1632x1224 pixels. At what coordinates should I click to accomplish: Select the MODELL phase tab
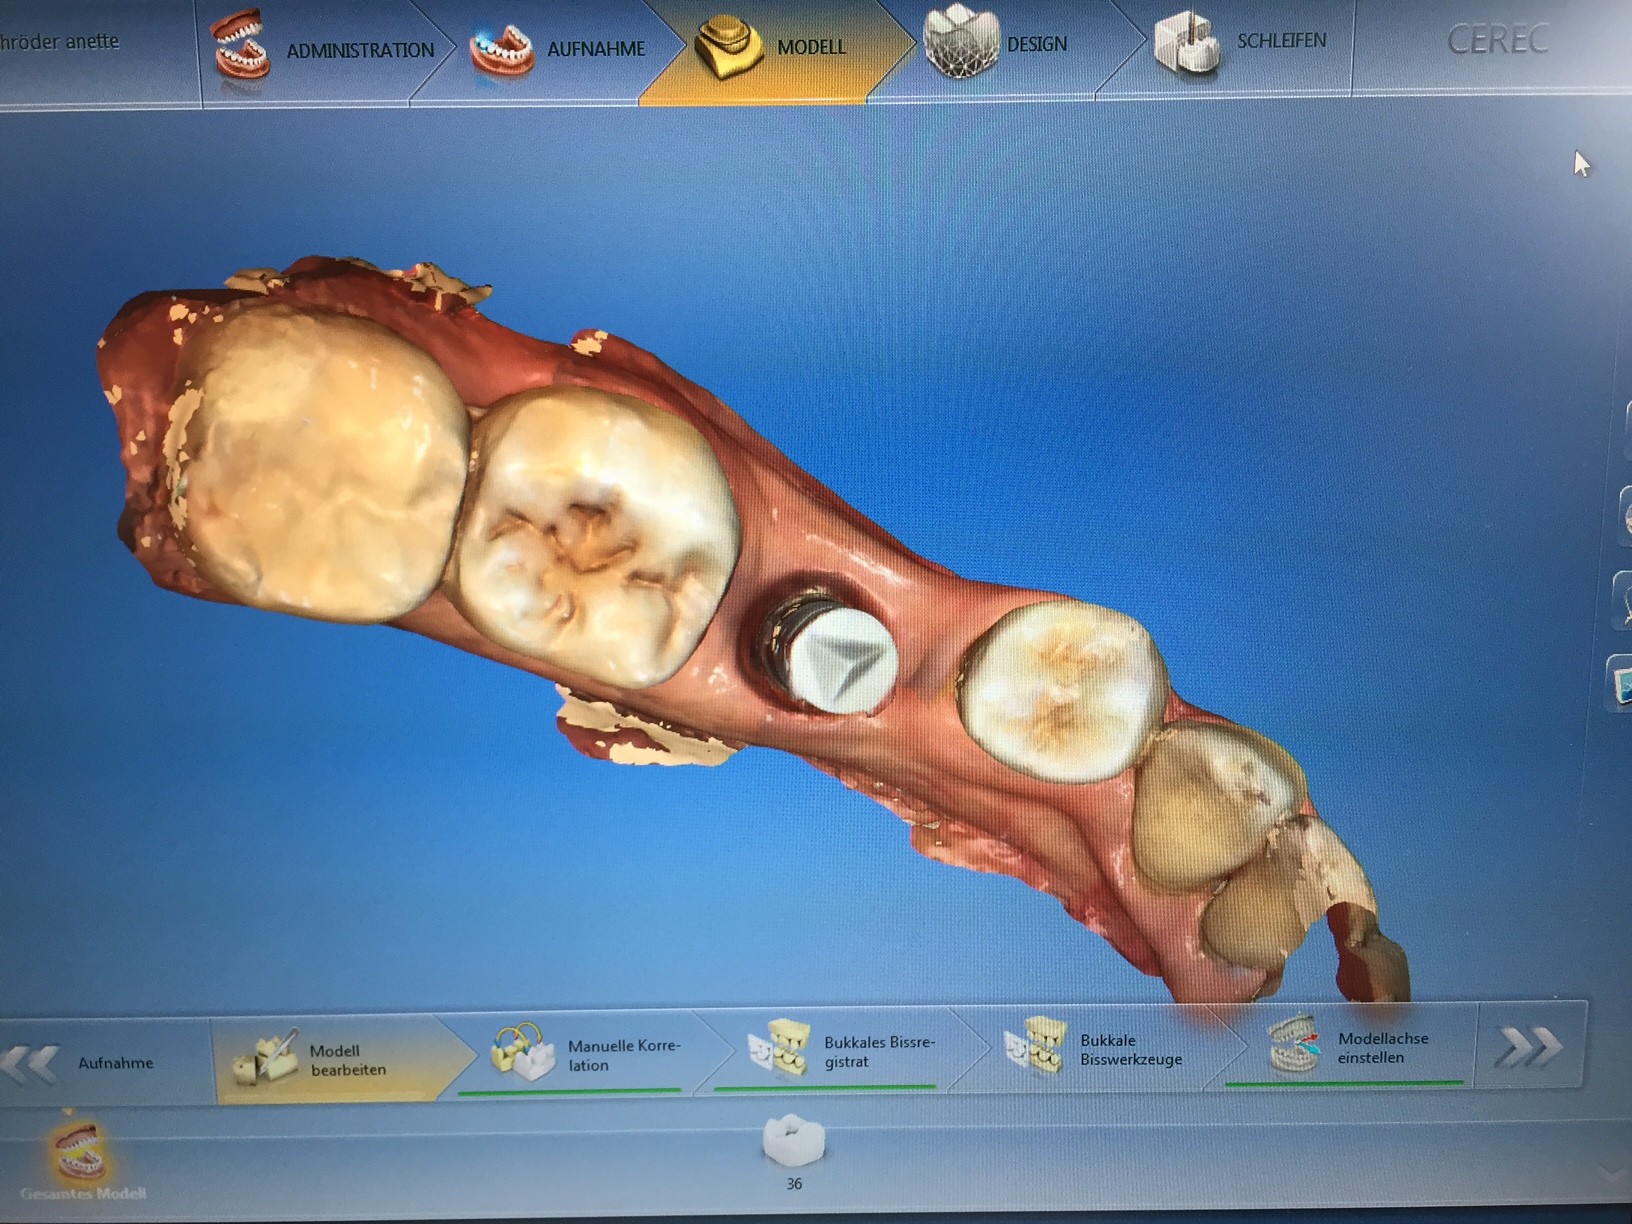coord(810,47)
